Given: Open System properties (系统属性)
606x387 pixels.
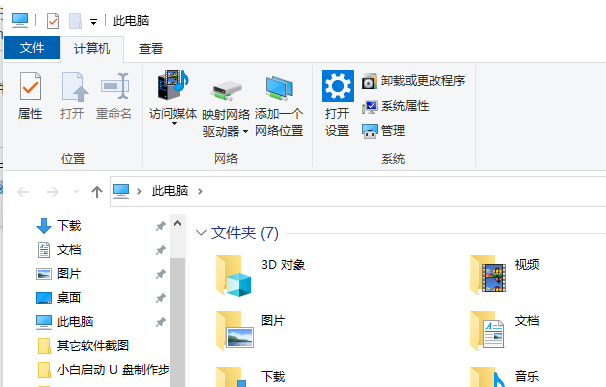Looking at the screenshot, I should 395,106.
